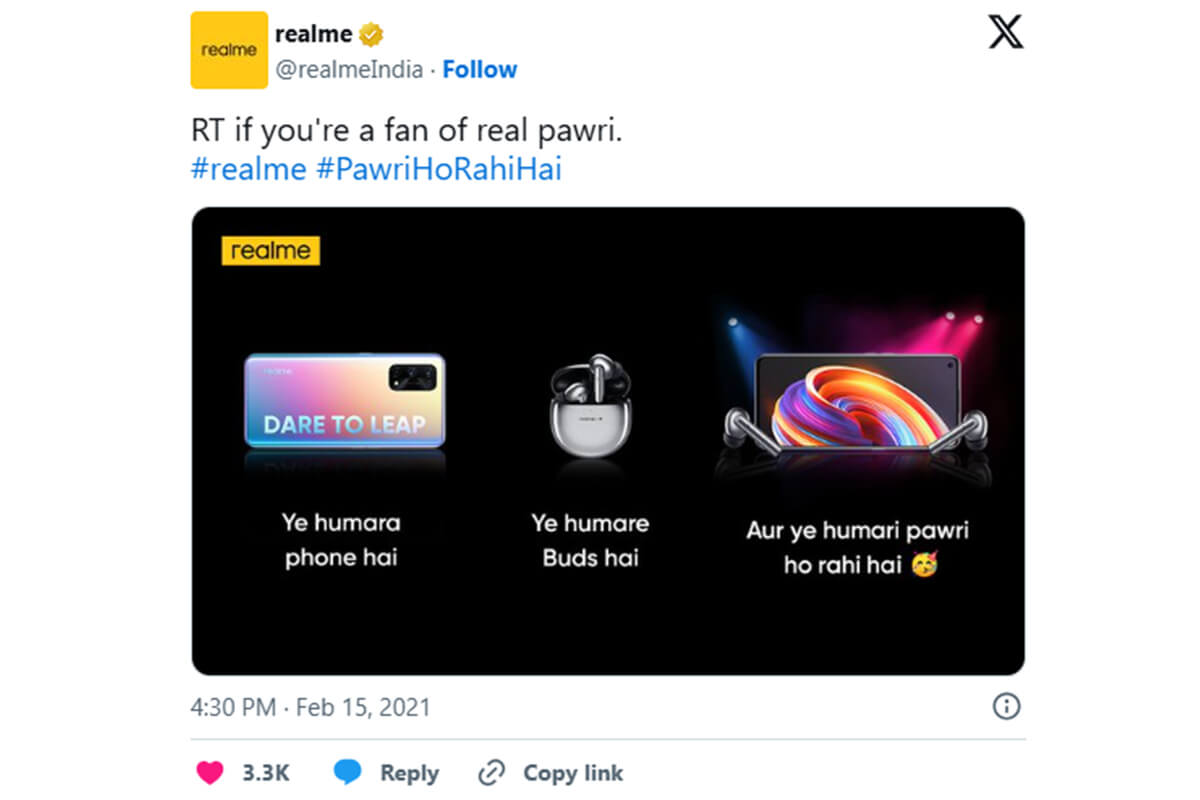Open the #realme hashtag
Image resolution: width=1200 pixels, height=800 pixels.
pos(248,169)
